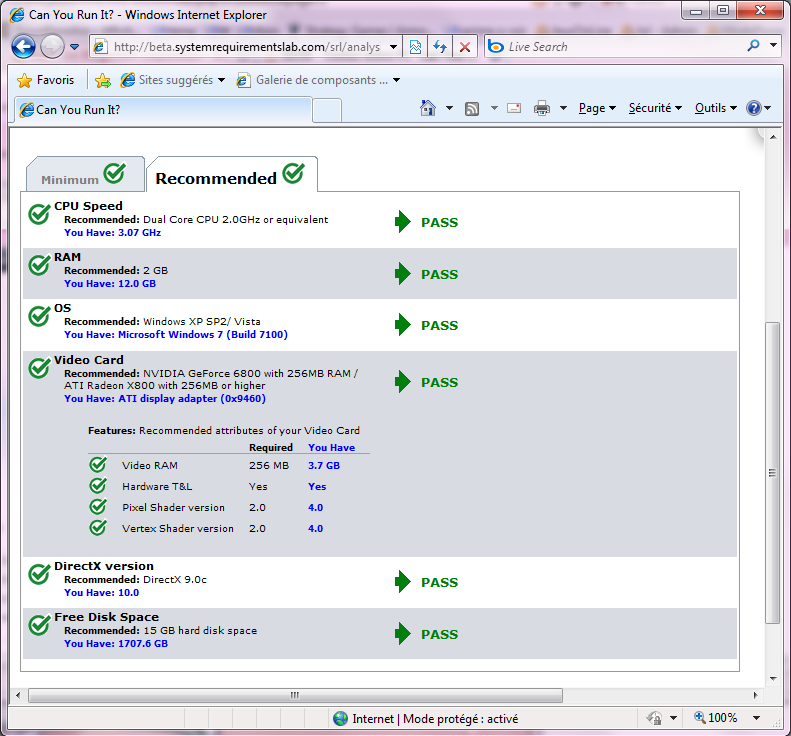Click 'You Have: 10.0' DirectX value
Image resolution: width=791 pixels, height=736 pixels.
101,593
